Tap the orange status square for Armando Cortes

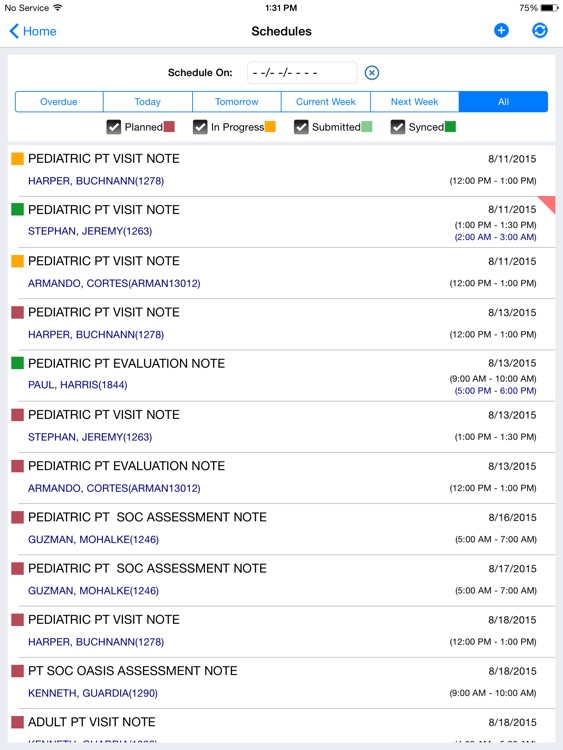pos(18,261)
